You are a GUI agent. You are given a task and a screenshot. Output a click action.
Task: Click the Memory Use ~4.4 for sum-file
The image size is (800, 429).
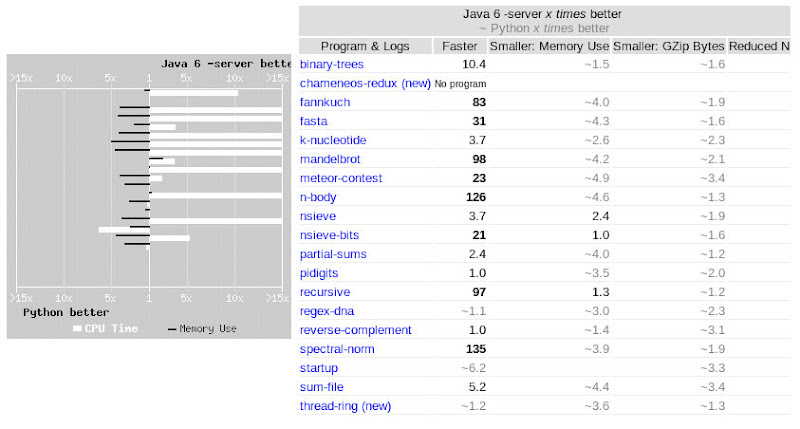(597, 387)
